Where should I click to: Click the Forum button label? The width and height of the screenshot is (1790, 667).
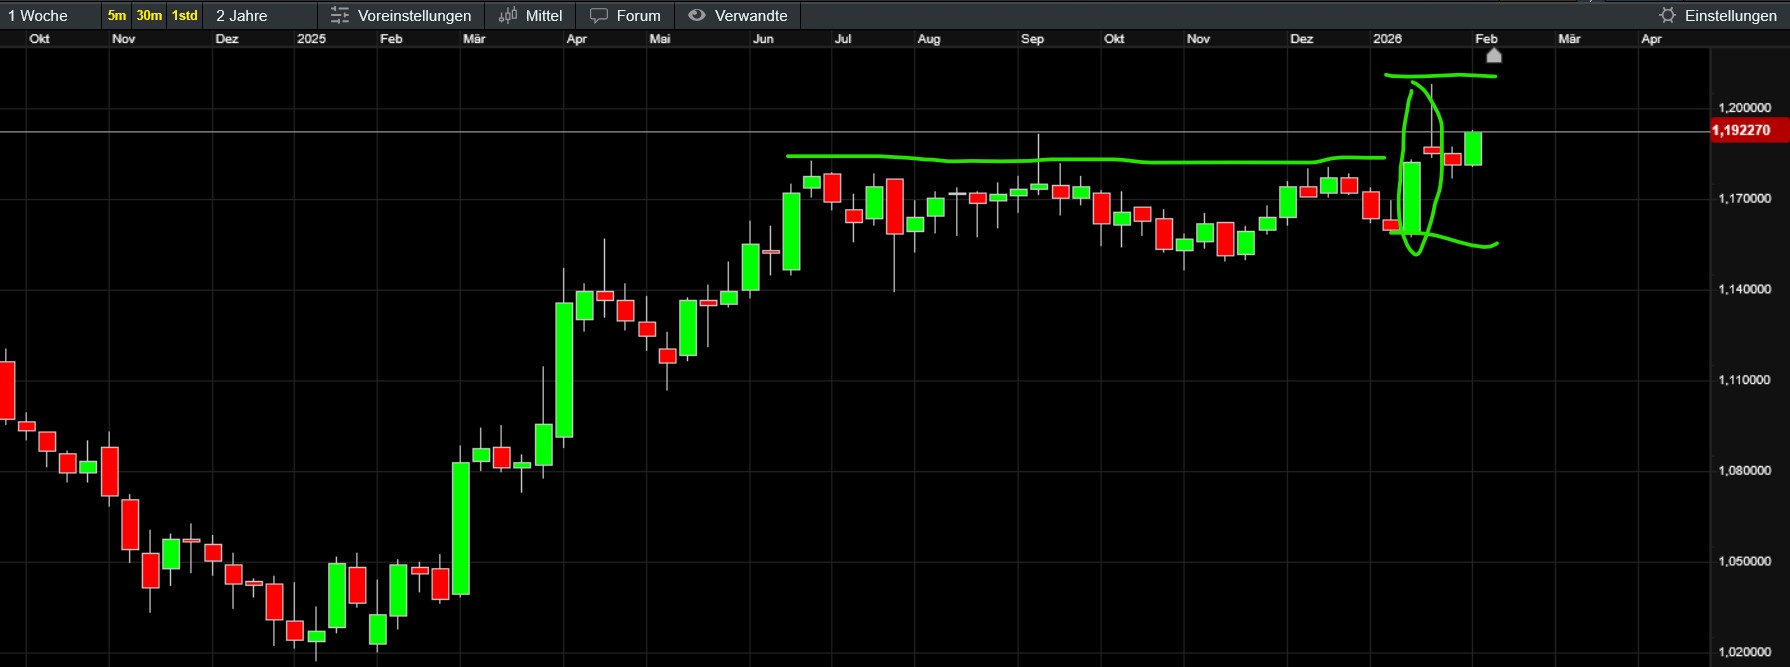tap(638, 16)
